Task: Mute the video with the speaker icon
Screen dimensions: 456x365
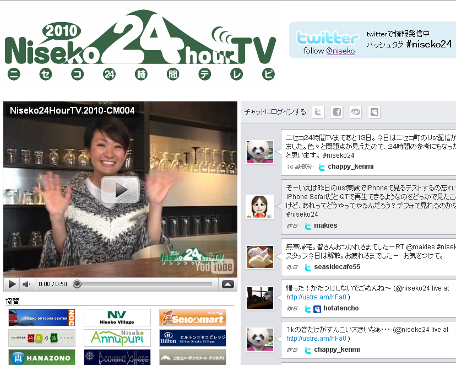Action: click(26, 284)
